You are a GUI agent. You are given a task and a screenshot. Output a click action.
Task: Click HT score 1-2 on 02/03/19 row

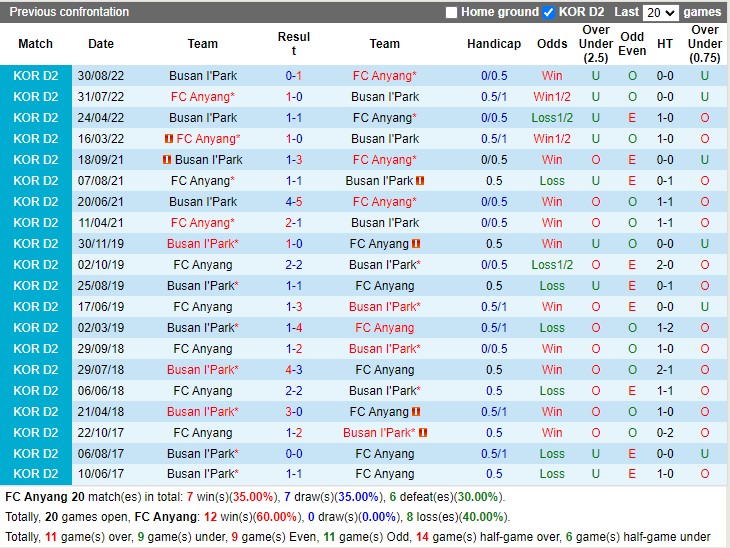(665, 328)
